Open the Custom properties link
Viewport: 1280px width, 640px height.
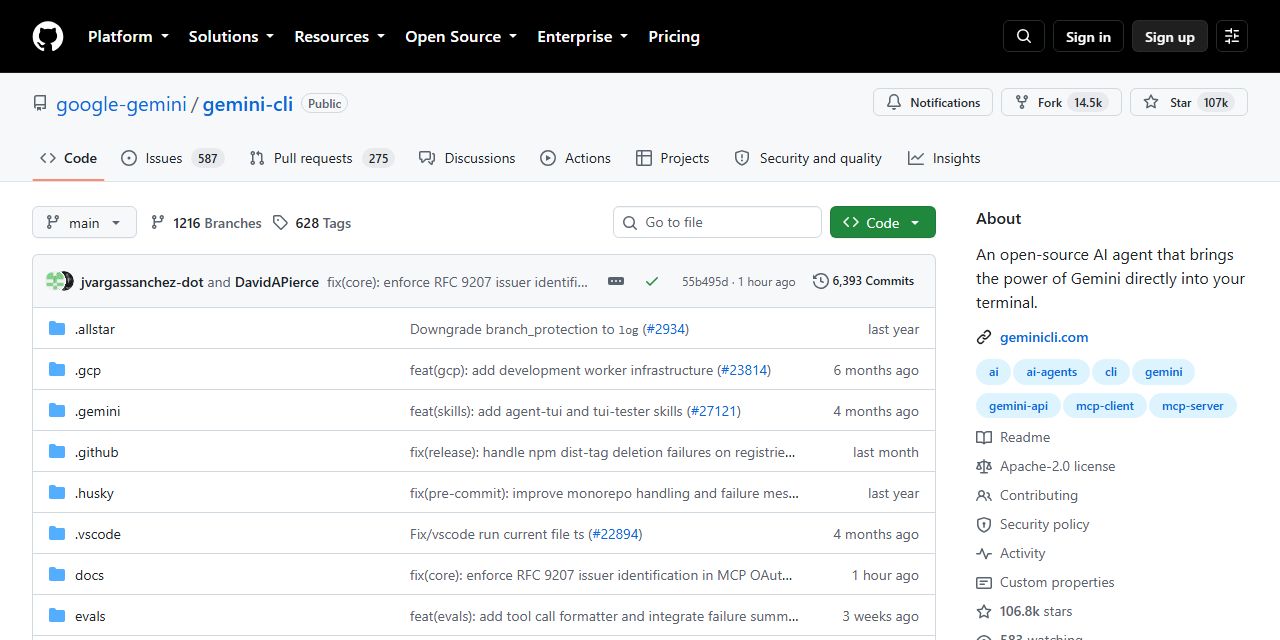click(x=1057, y=582)
